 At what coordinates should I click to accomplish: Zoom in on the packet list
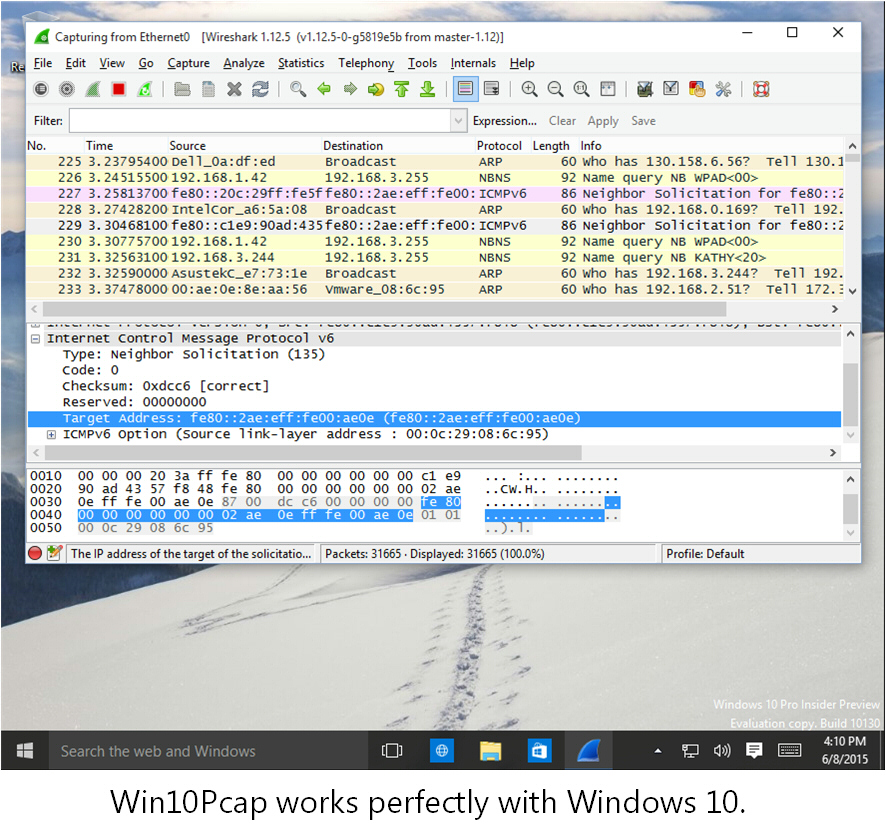528,89
